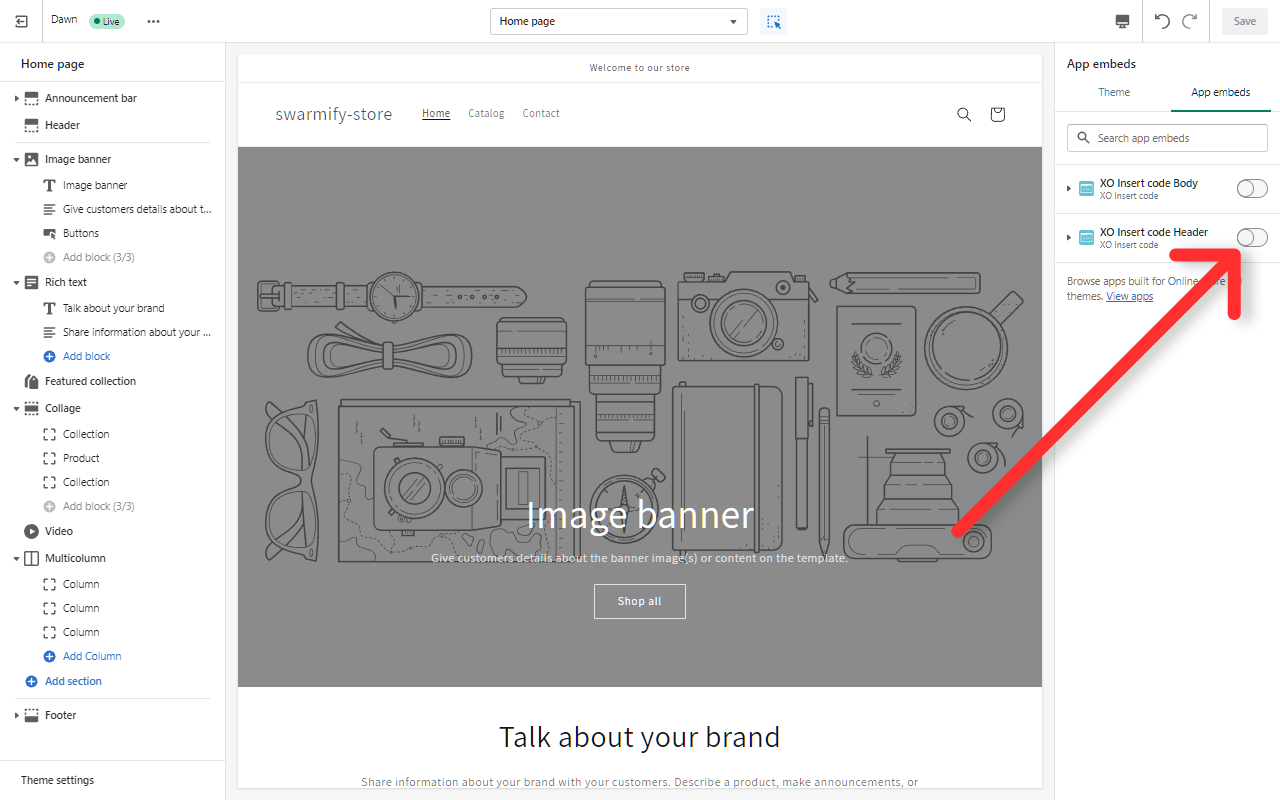The width and height of the screenshot is (1280, 800).
Task: Click the Video play icon in sidebar
Action: (31, 531)
